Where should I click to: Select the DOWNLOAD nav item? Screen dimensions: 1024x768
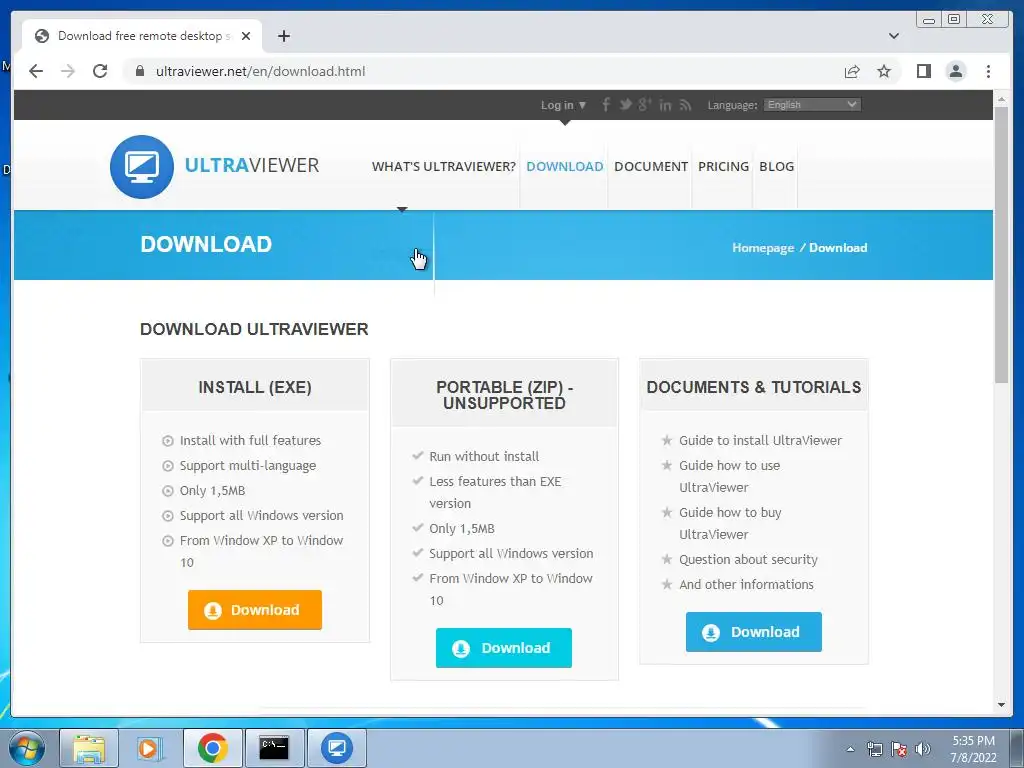[x=565, y=167]
